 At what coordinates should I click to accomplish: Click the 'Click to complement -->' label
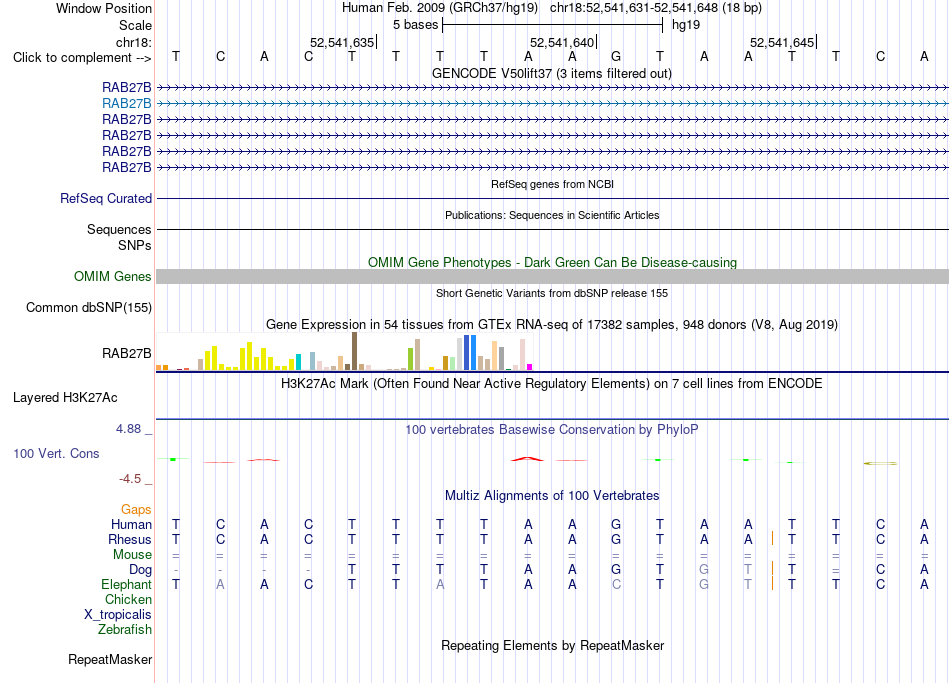pos(82,58)
